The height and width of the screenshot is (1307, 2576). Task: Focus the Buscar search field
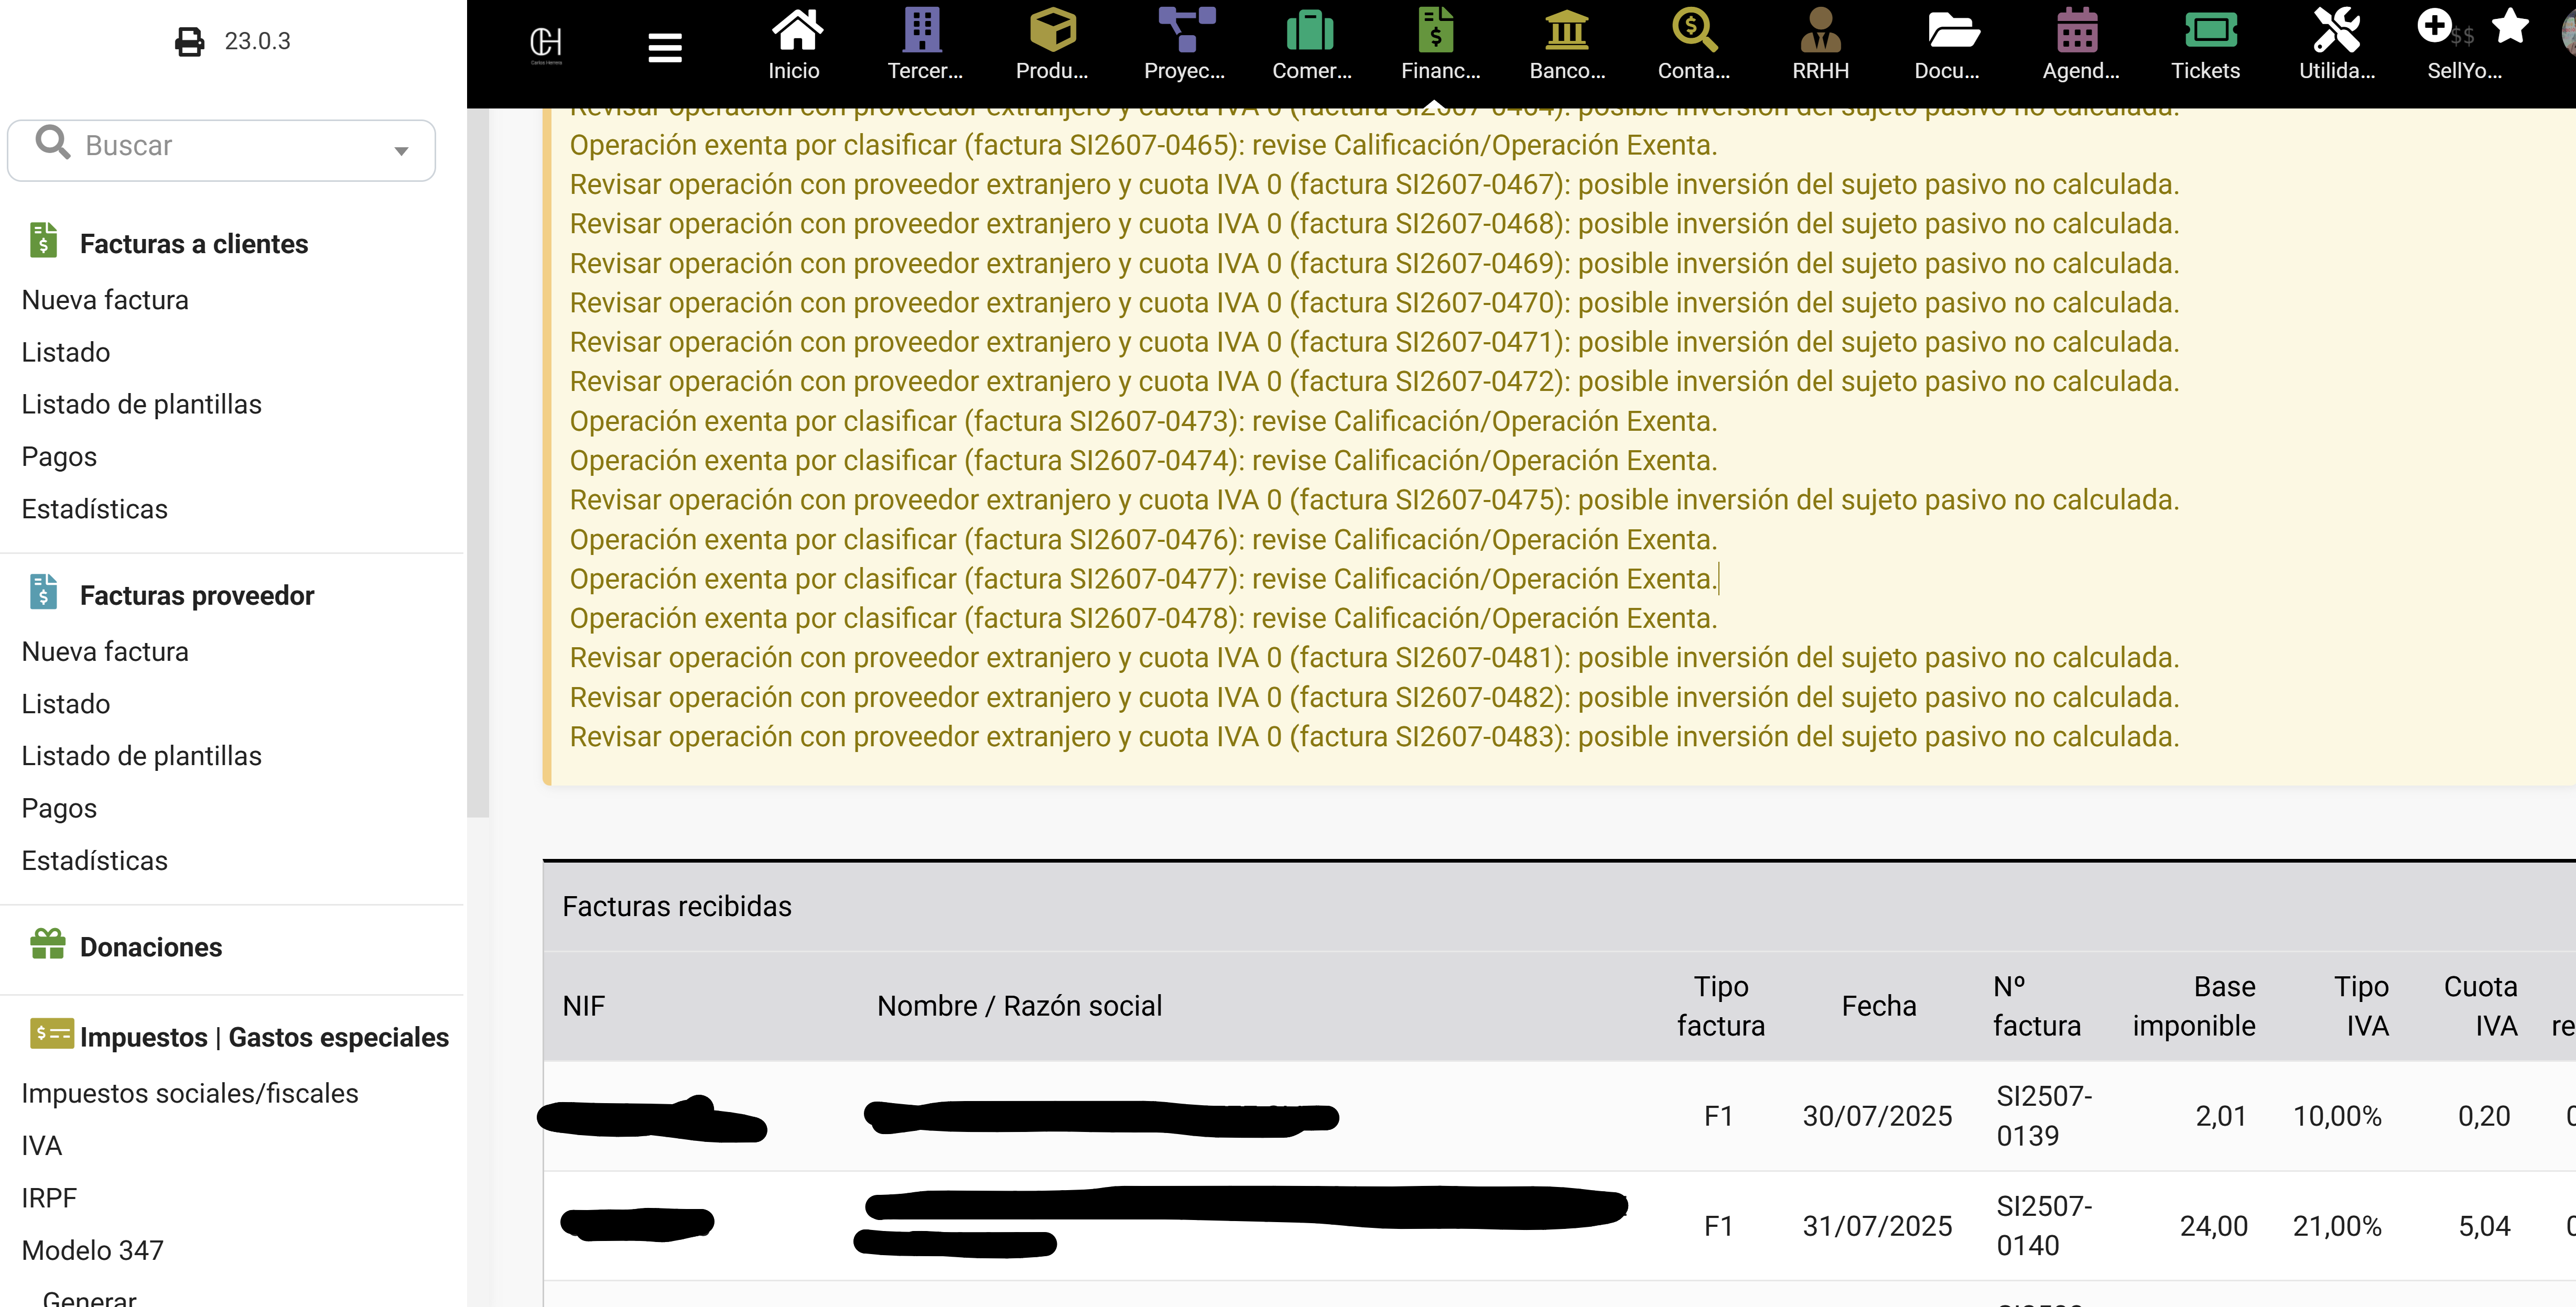(x=221, y=150)
